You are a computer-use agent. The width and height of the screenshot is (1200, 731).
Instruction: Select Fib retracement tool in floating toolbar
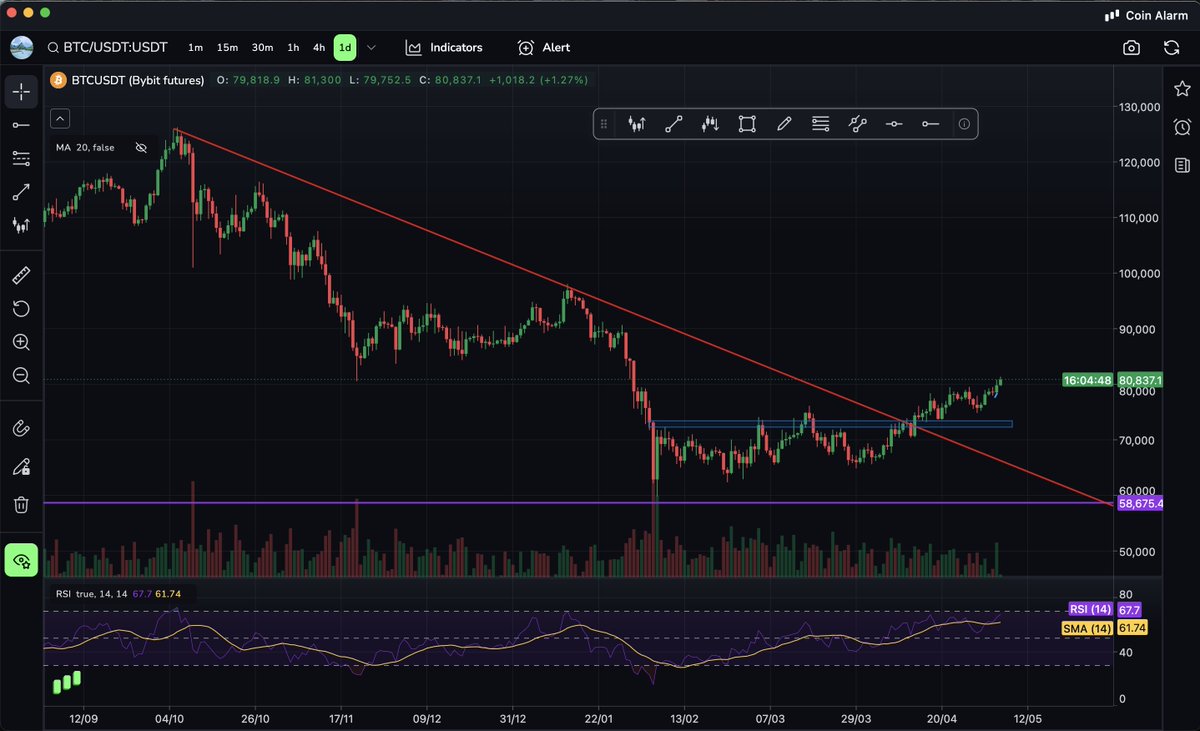(x=820, y=124)
